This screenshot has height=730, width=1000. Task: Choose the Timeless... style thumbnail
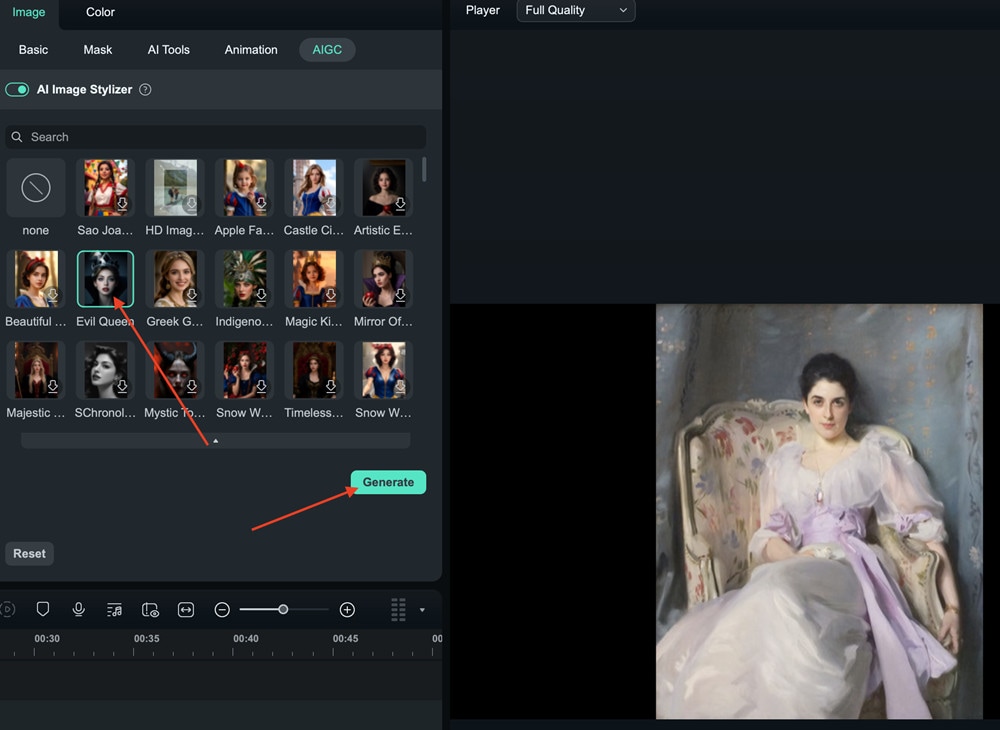314,370
